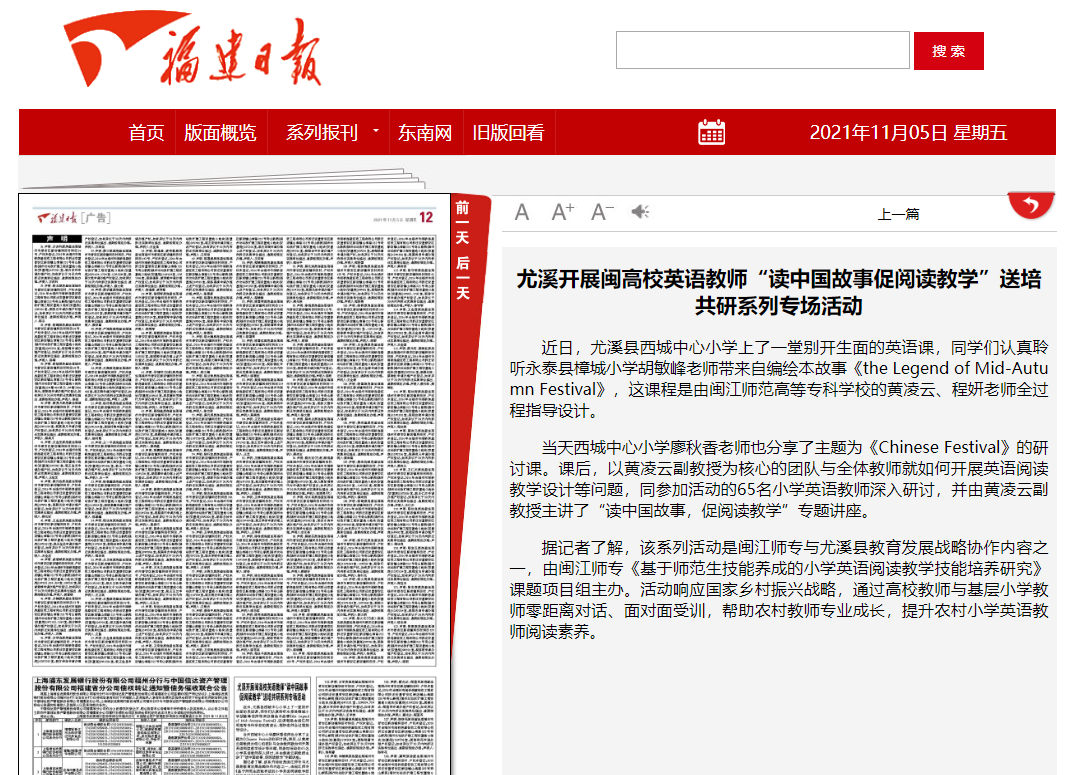Focus the search input field
Image resolution: width=1075 pixels, height=775 pixels.
[x=762, y=50]
